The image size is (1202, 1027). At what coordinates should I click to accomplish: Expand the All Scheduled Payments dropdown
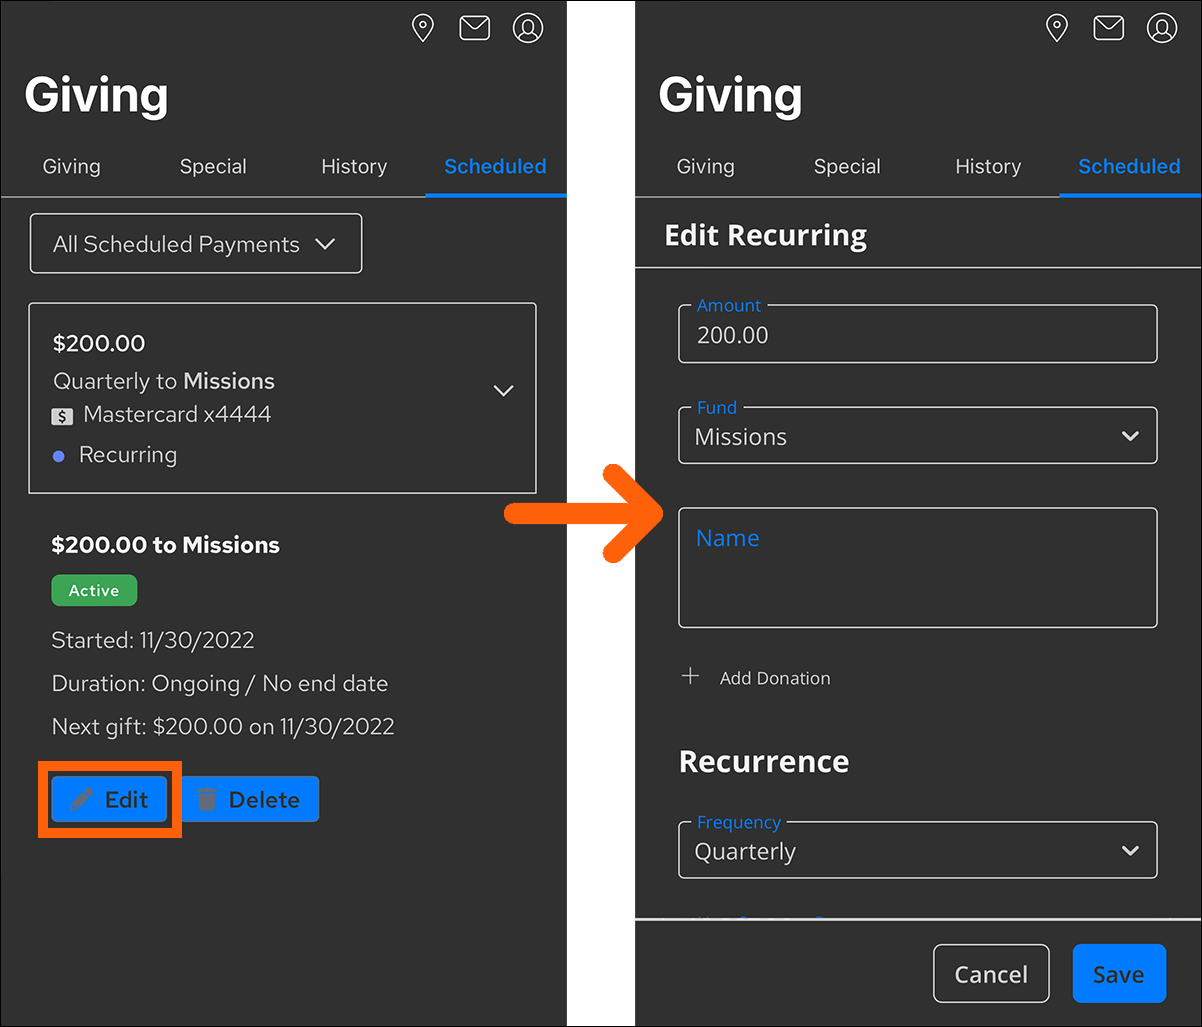[x=195, y=243]
